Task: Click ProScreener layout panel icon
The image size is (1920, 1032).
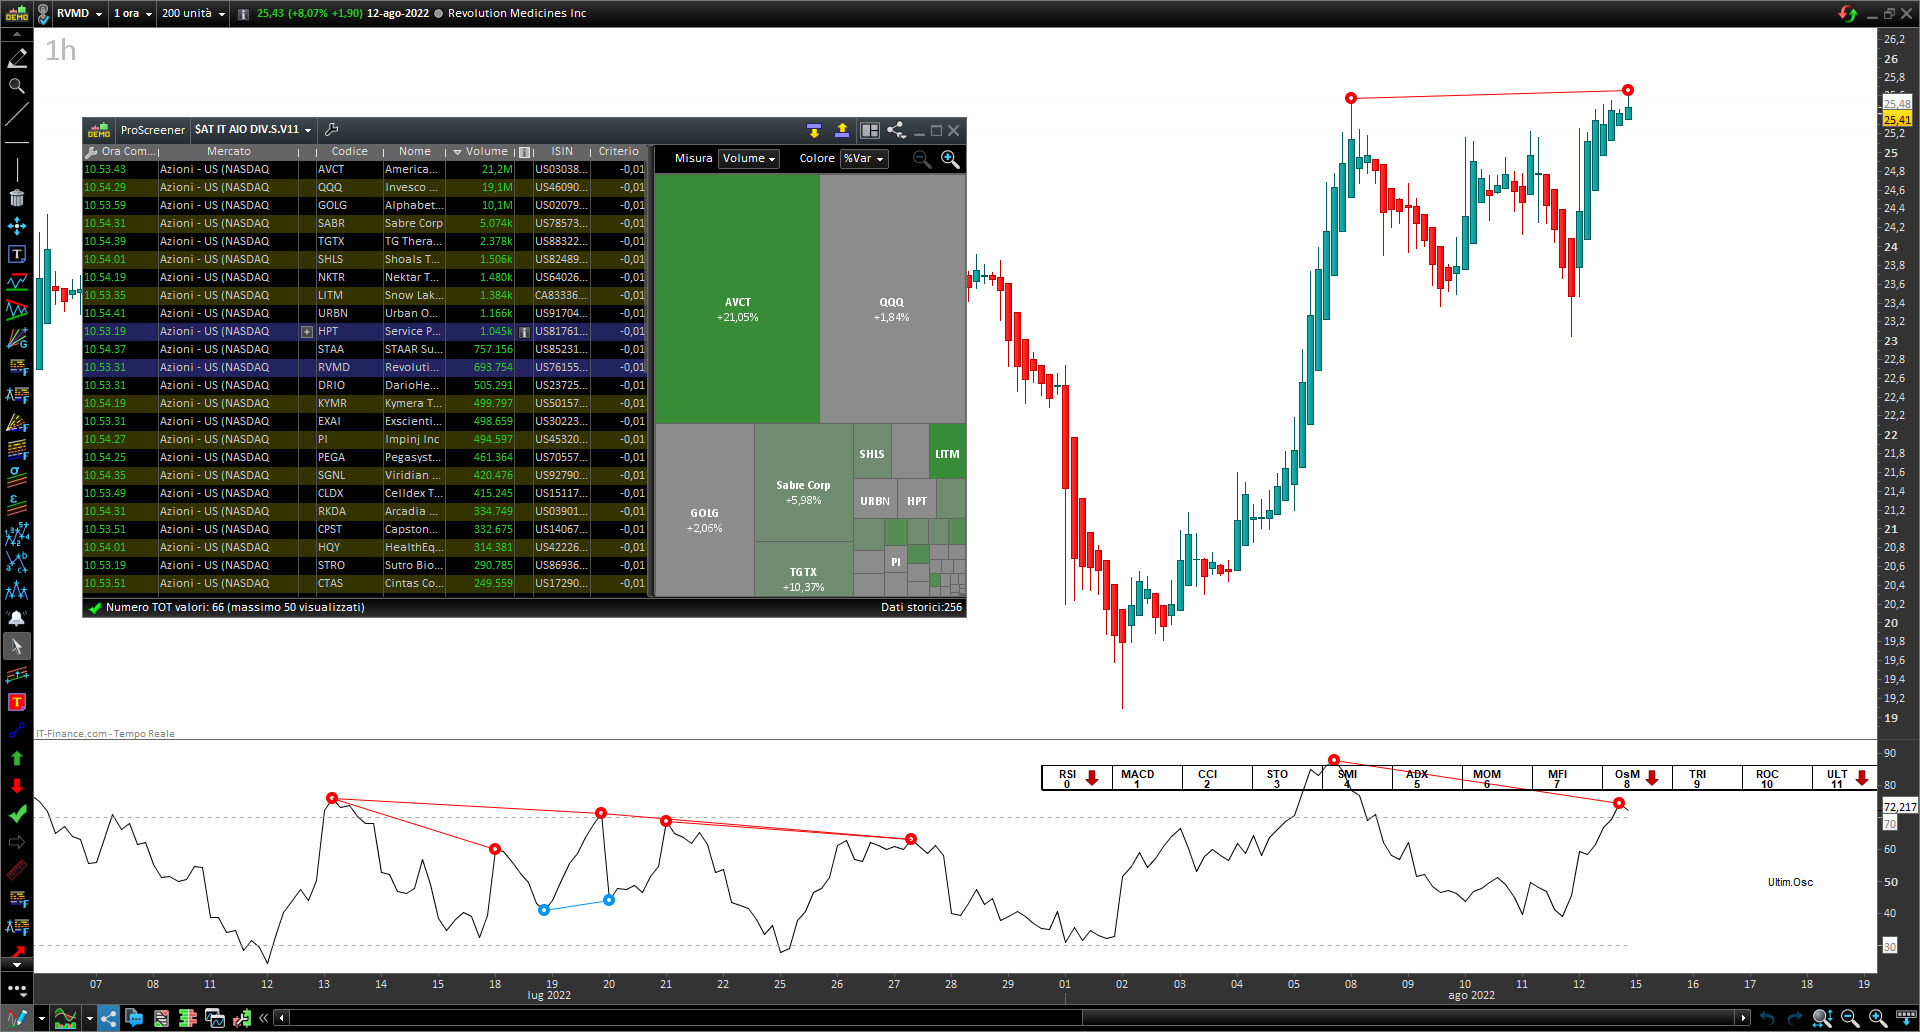Action: point(869,130)
